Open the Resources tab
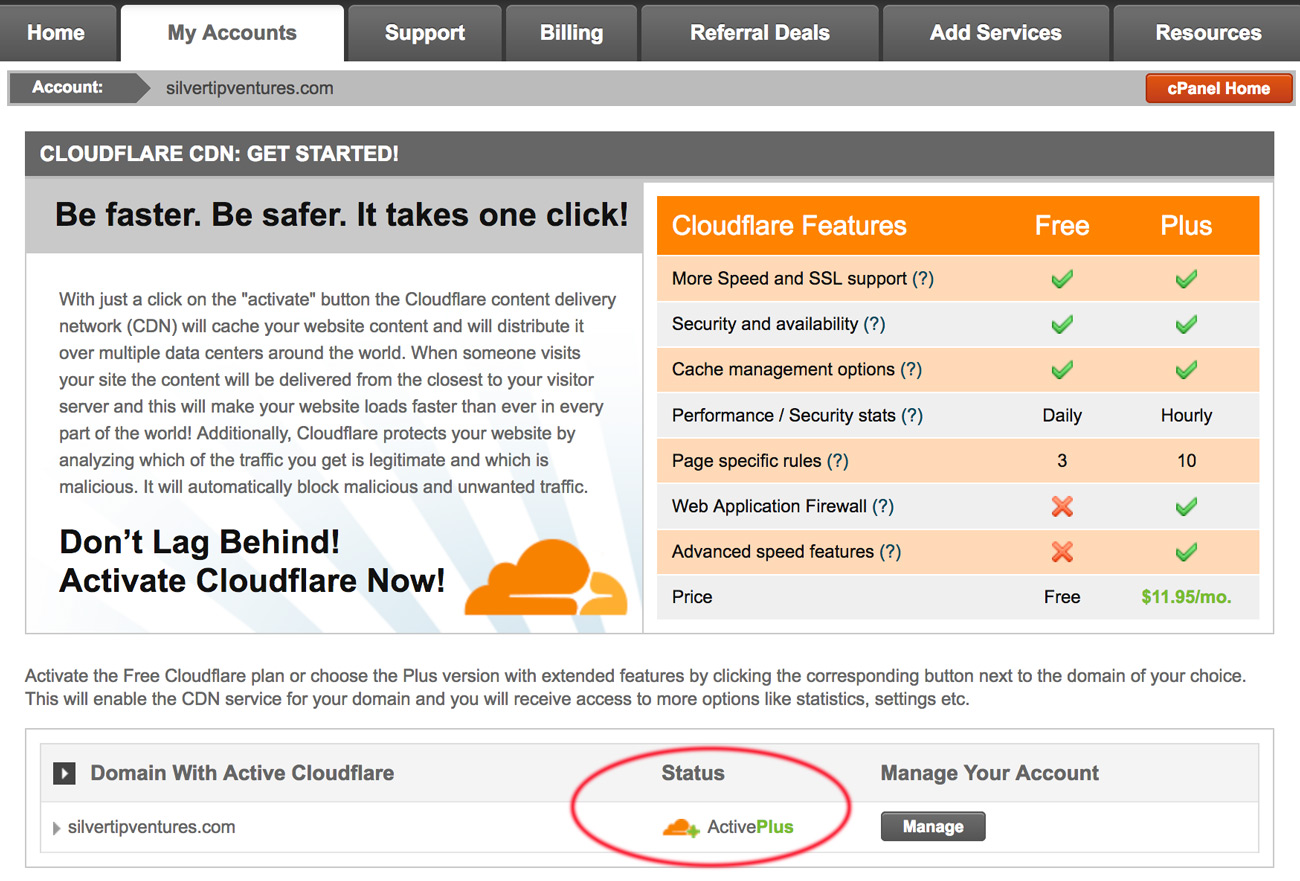This screenshot has height=881, width=1300. pos(1207,32)
